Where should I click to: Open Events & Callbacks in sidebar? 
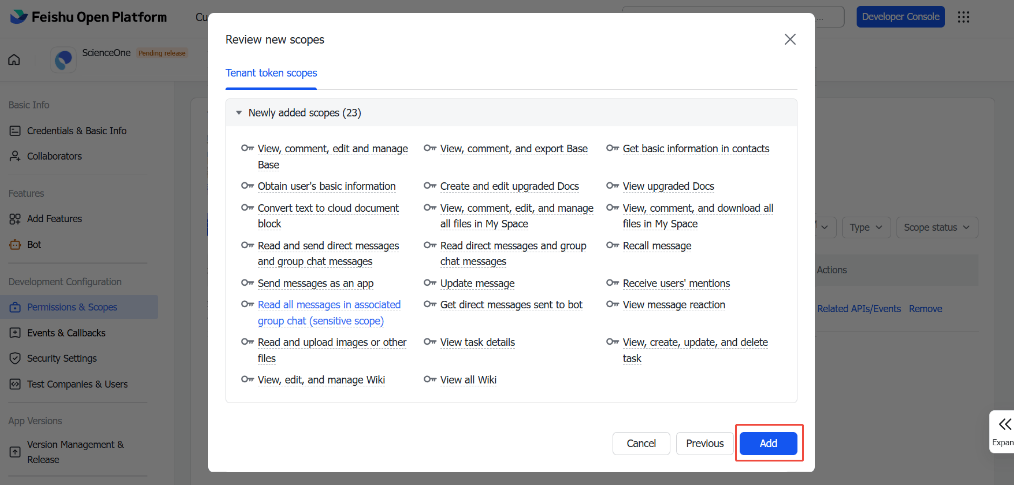click(66, 333)
